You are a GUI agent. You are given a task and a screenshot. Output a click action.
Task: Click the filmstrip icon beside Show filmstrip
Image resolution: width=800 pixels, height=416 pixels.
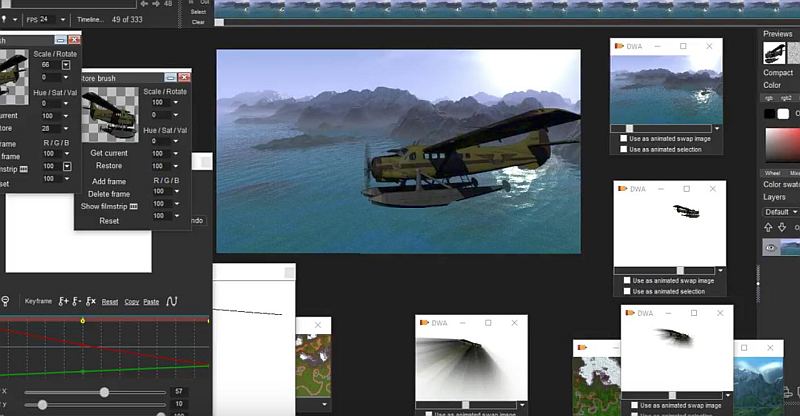135,206
